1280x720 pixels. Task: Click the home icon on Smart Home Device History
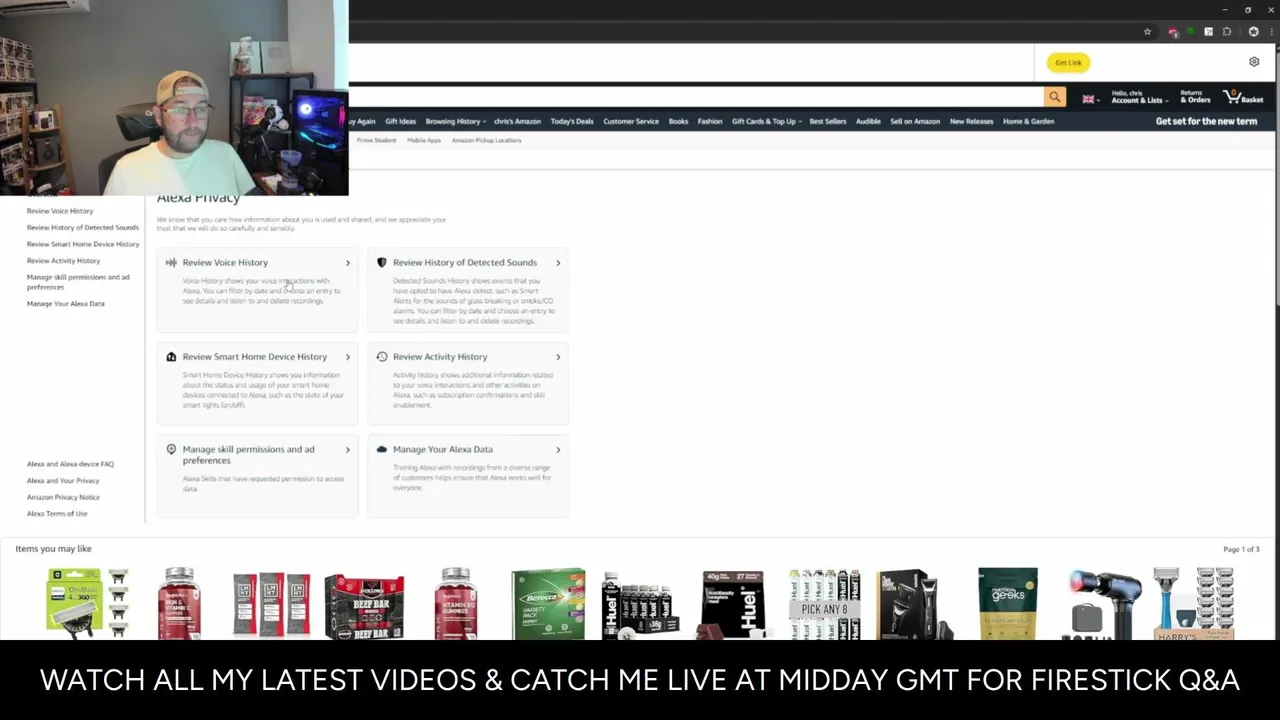click(x=171, y=356)
